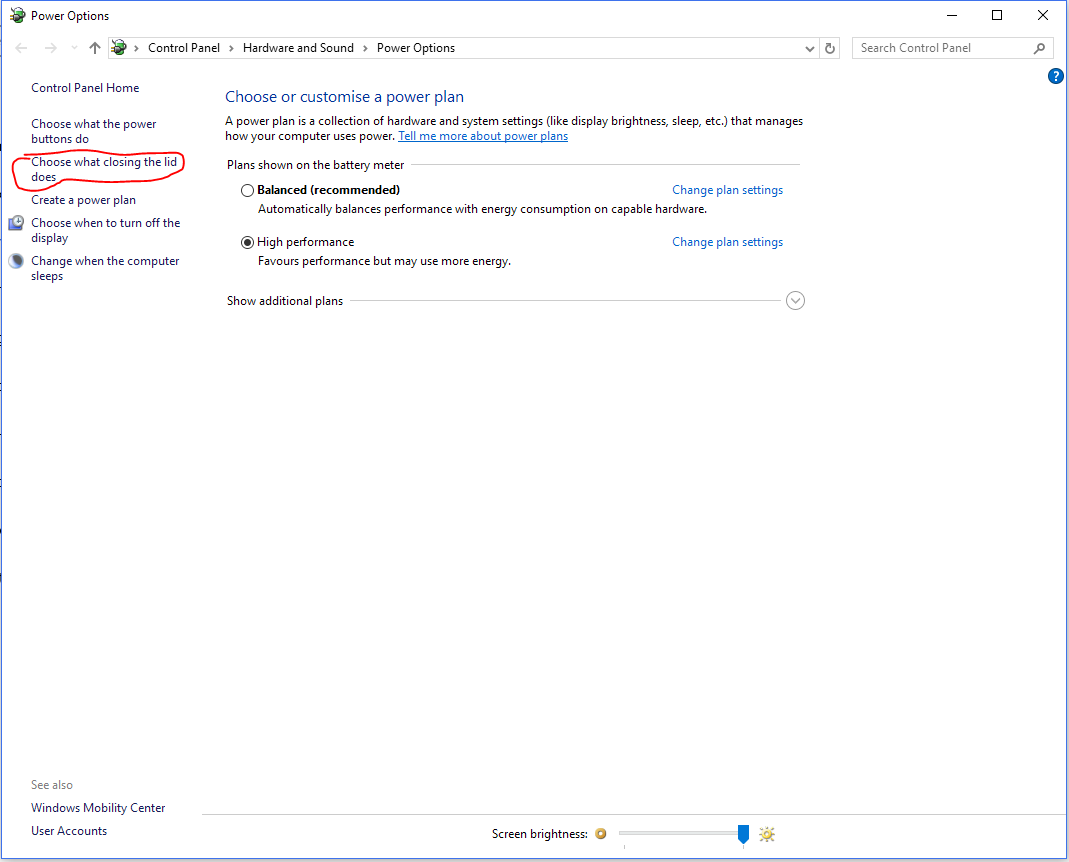Open Change when the computer sleeps
This screenshot has height=862, width=1069.
coord(105,269)
